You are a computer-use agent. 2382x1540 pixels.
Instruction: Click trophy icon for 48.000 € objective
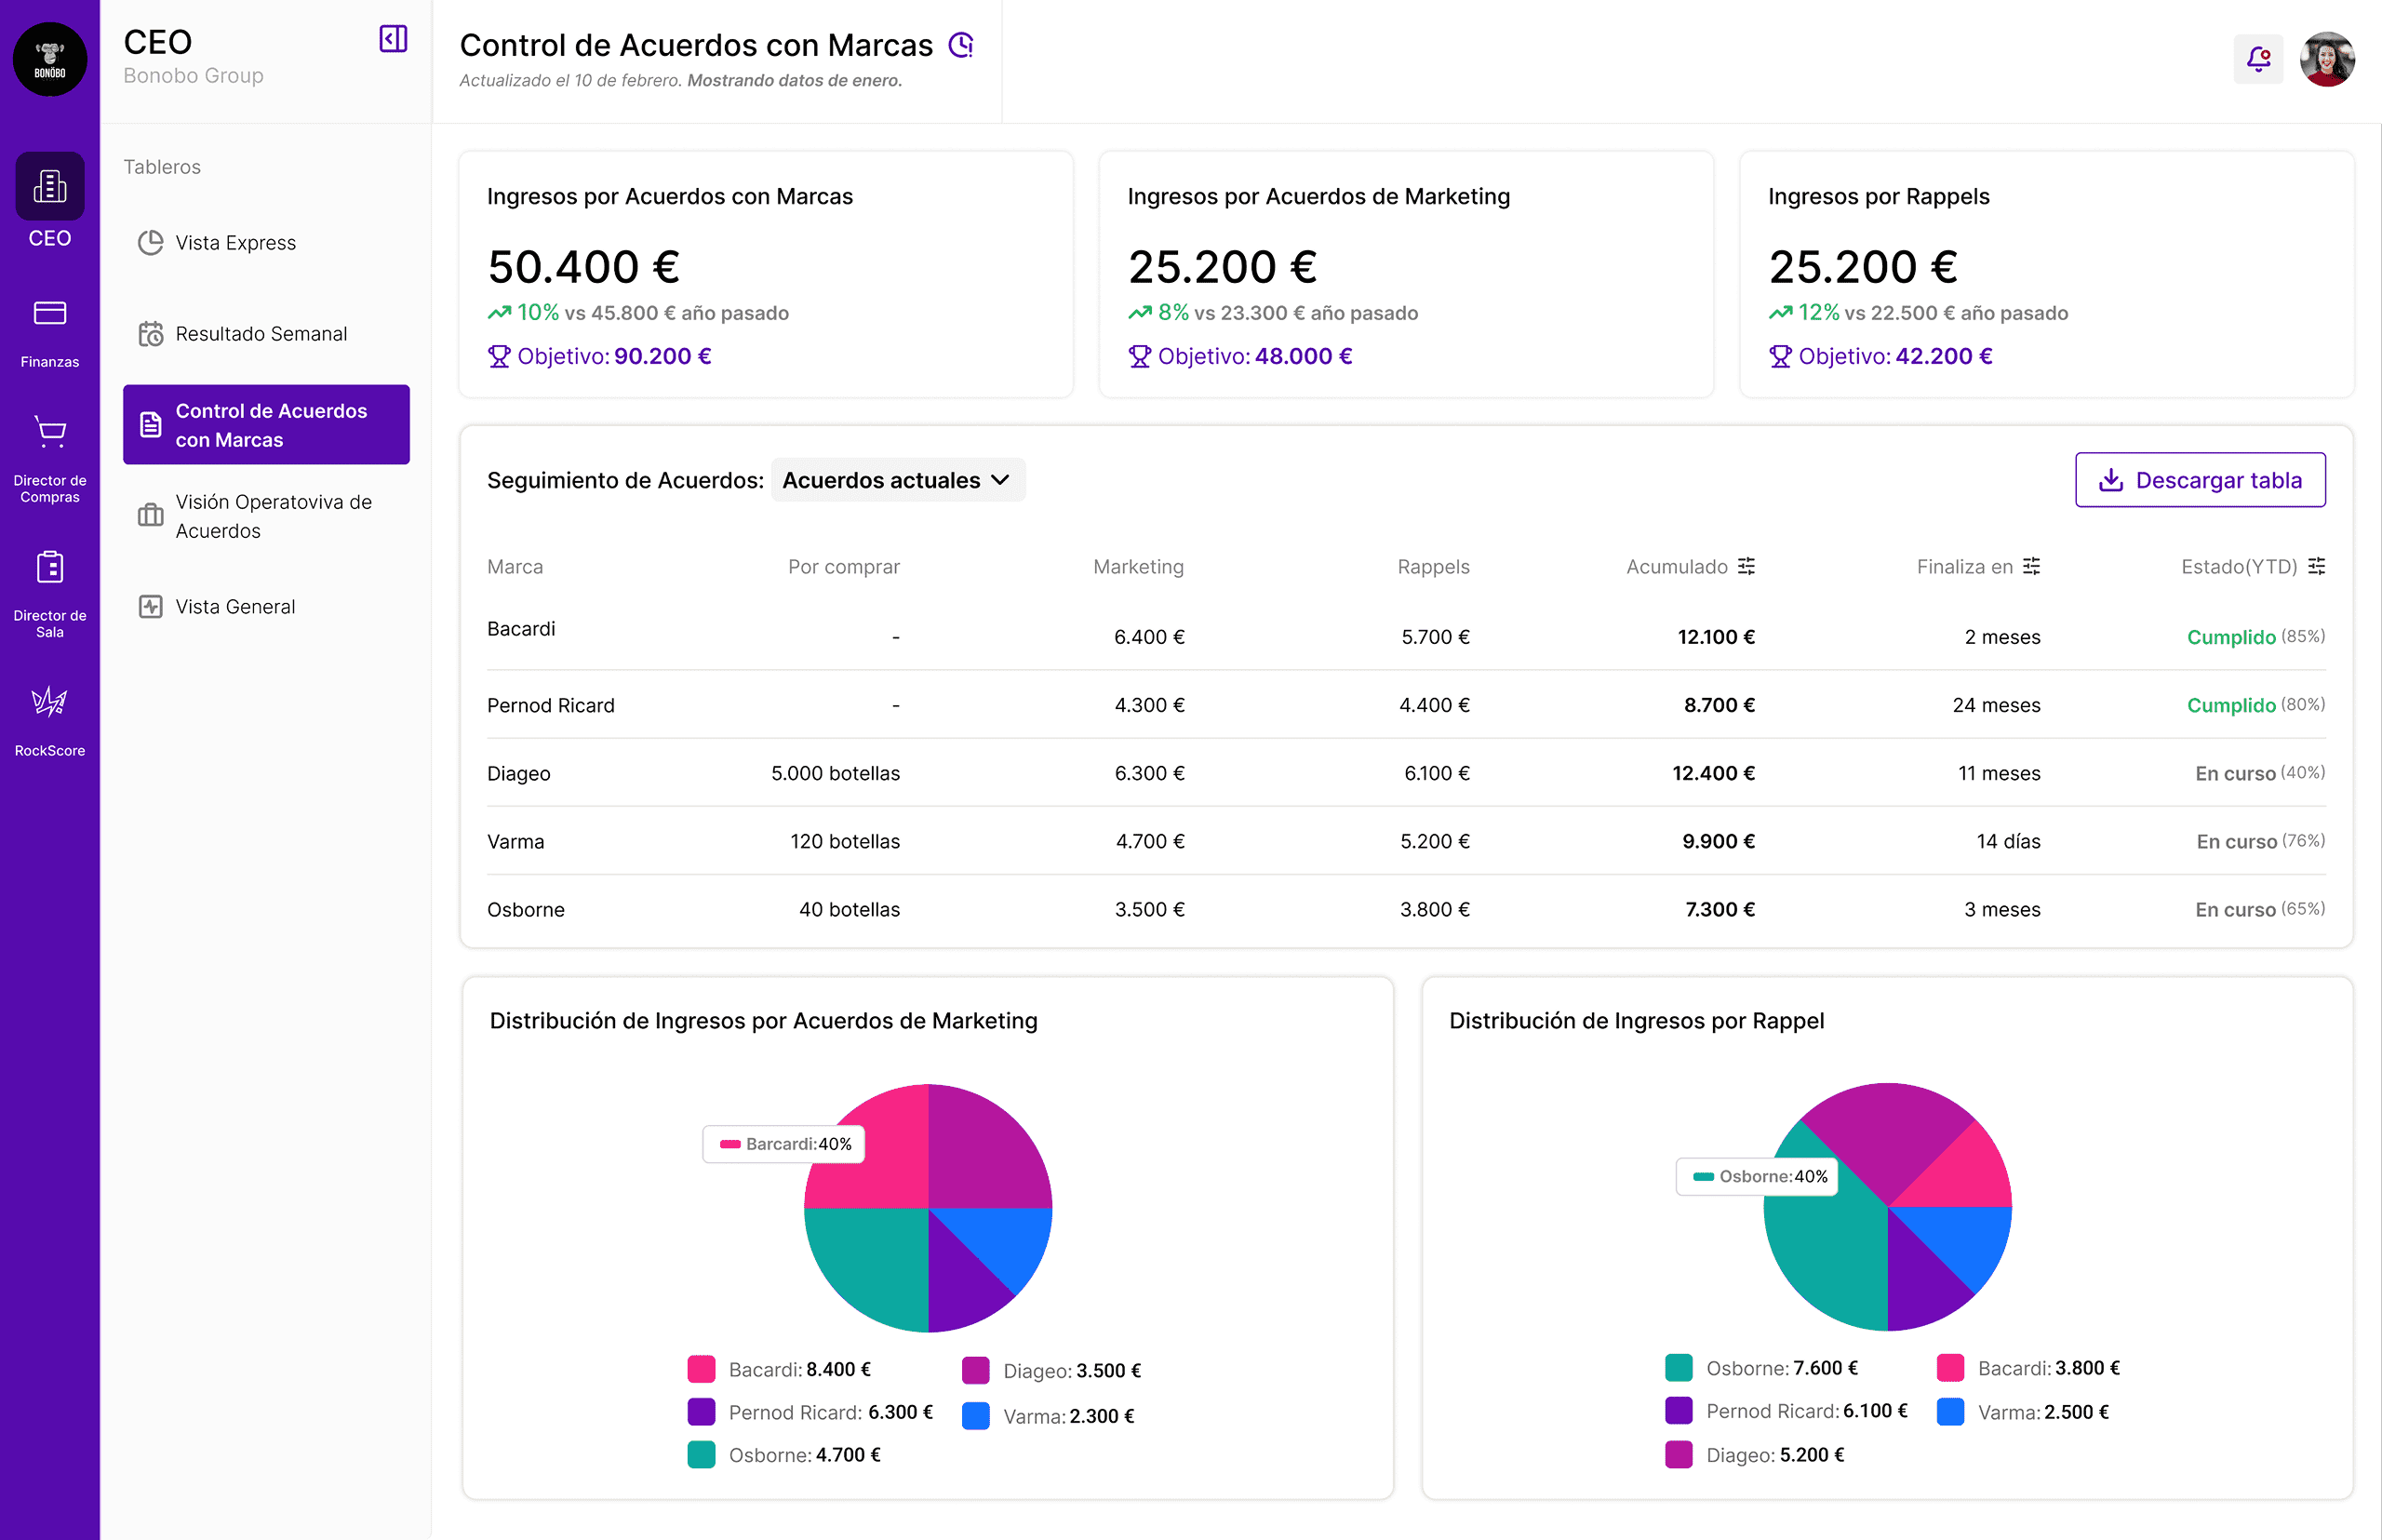pos(1139,356)
